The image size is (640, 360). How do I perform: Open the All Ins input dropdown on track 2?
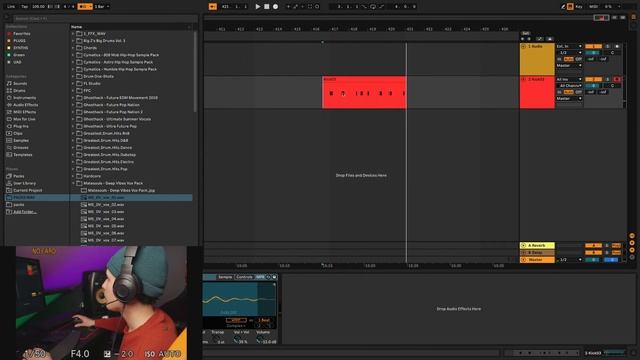click(x=569, y=80)
